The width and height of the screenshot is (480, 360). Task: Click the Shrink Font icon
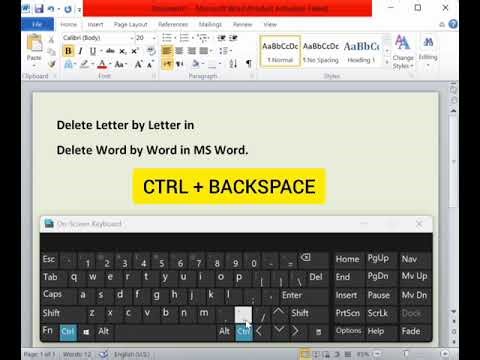[150, 64]
